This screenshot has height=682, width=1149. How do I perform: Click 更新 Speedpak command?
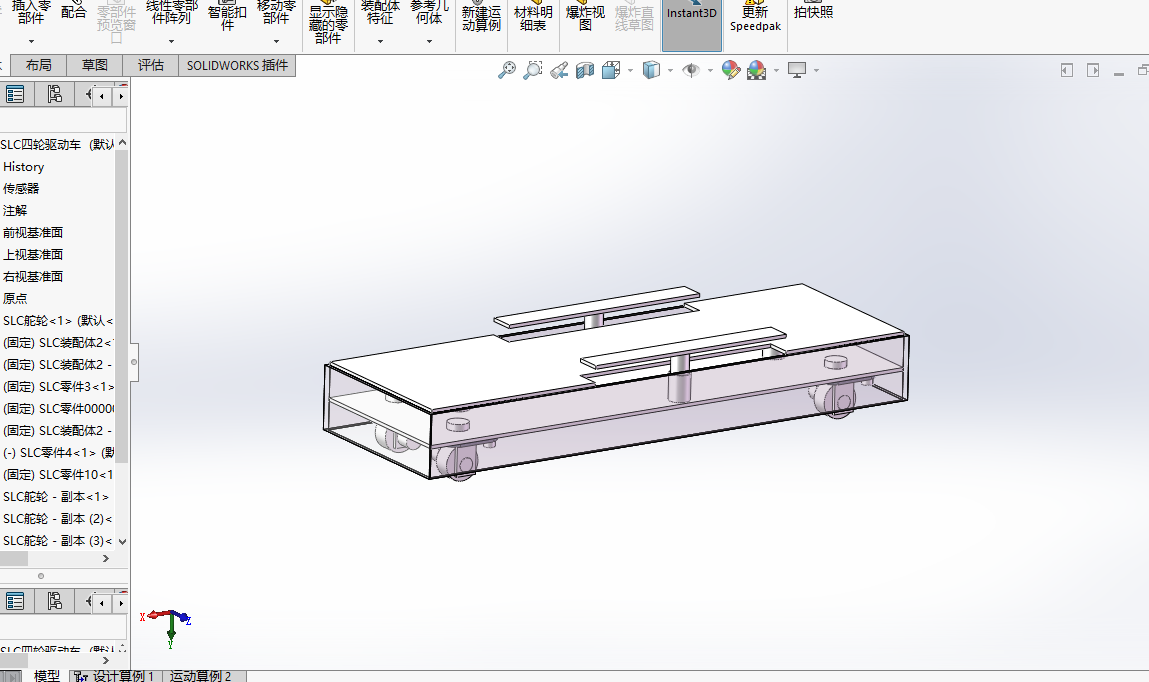[755, 16]
